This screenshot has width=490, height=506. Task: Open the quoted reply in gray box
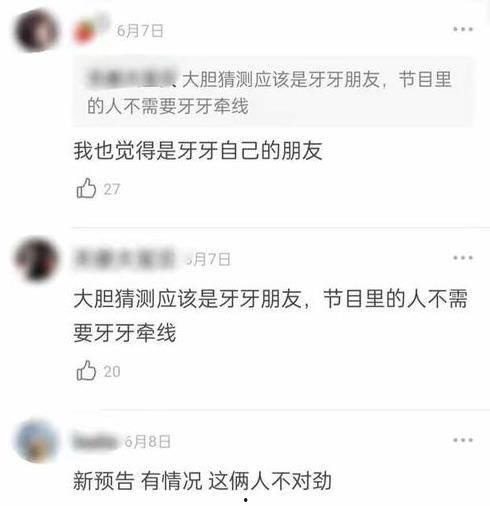pos(273,92)
